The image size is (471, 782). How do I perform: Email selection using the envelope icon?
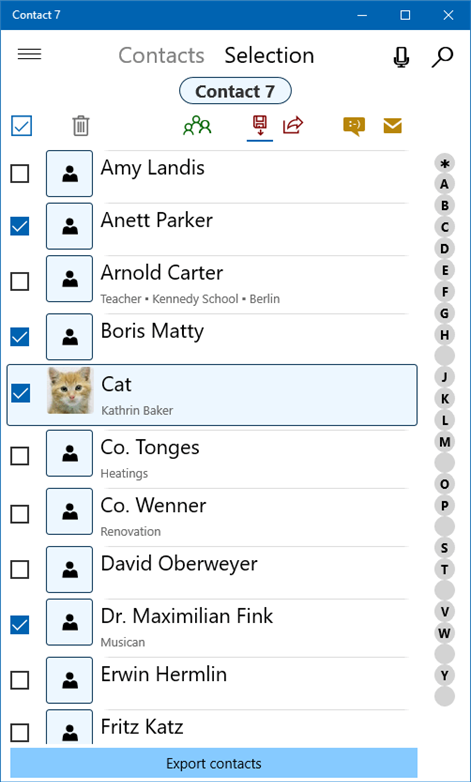click(393, 126)
